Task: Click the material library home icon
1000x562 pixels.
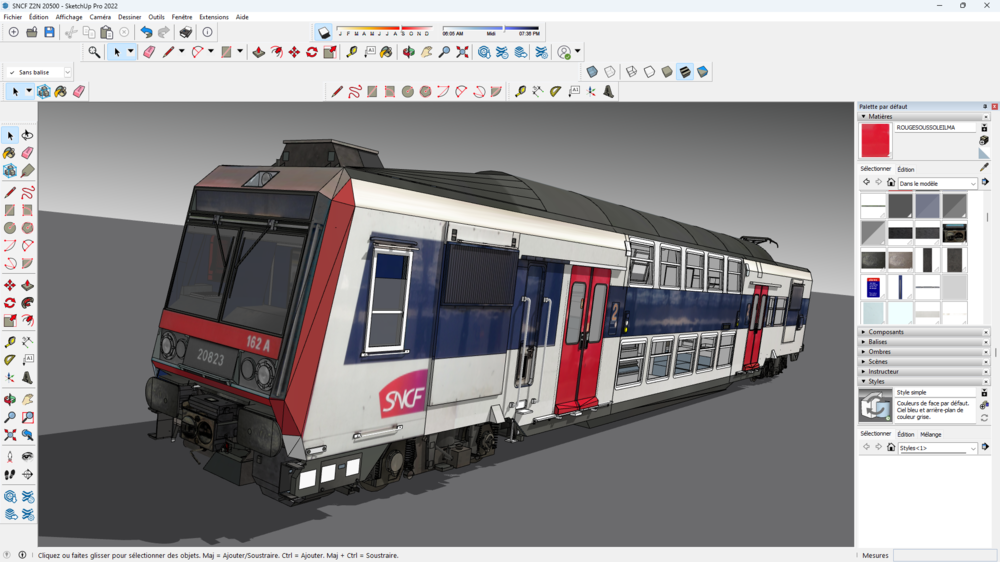Action: coord(891,183)
